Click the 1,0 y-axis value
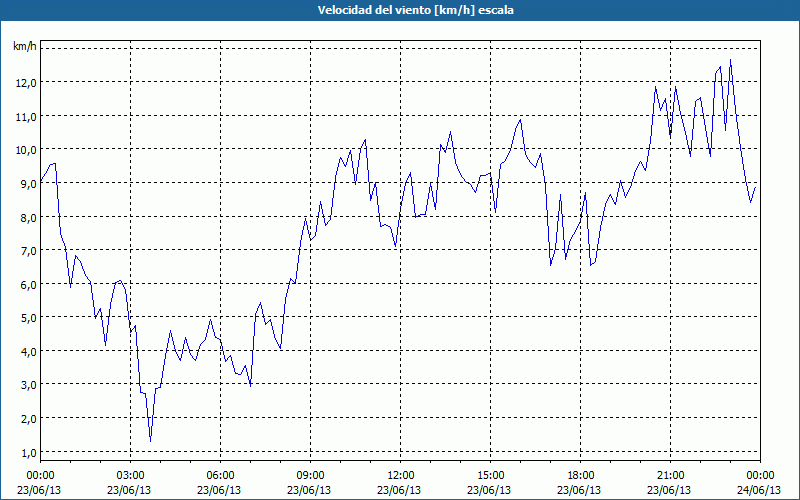This screenshot has width=800, height=500. [x=29, y=452]
